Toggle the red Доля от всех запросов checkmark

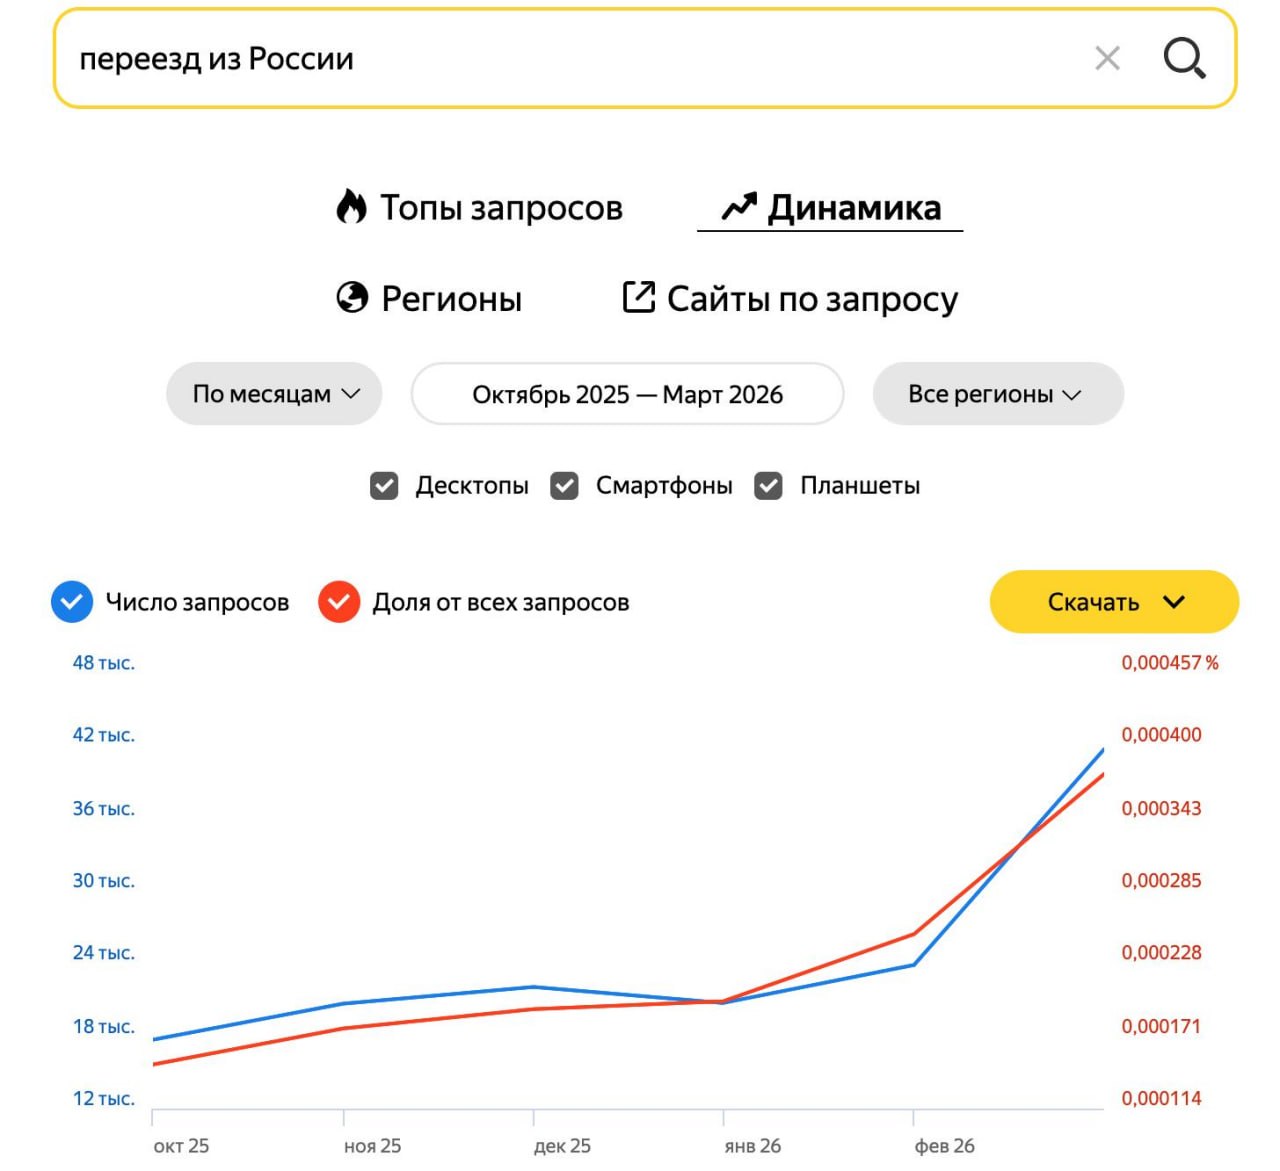coord(339,602)
